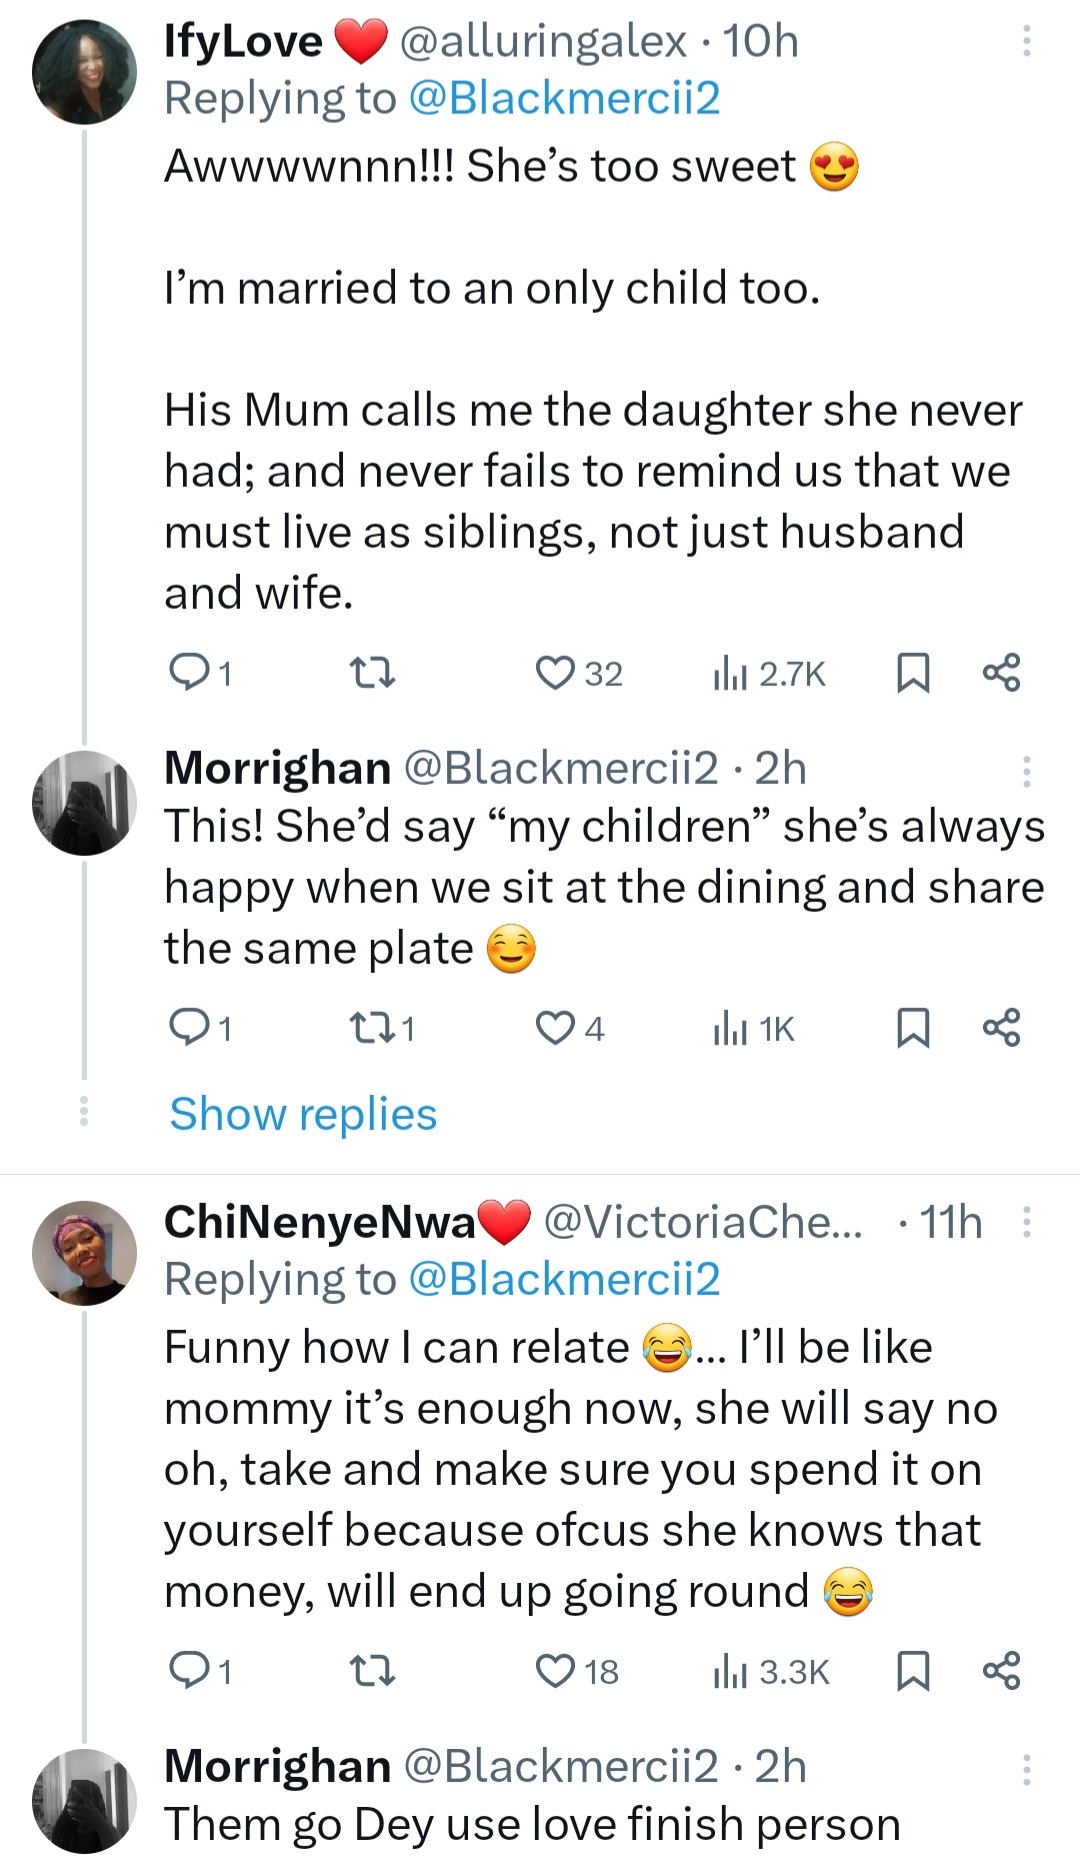Reply to IfyLove's tweet
The image size is (1080, 1868).
click(x=188, y=673)
